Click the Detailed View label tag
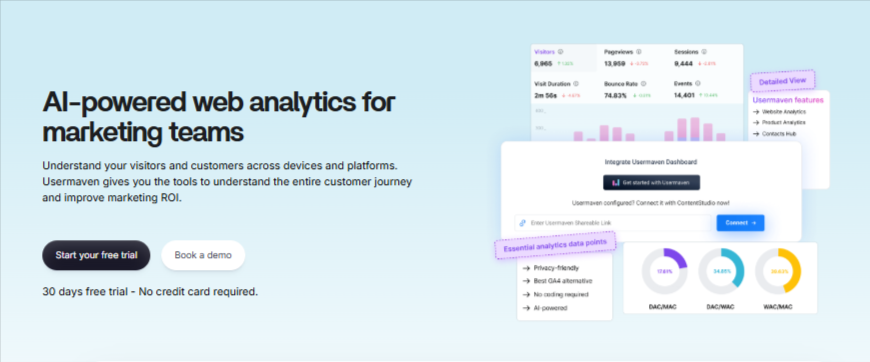 point(782,81)
